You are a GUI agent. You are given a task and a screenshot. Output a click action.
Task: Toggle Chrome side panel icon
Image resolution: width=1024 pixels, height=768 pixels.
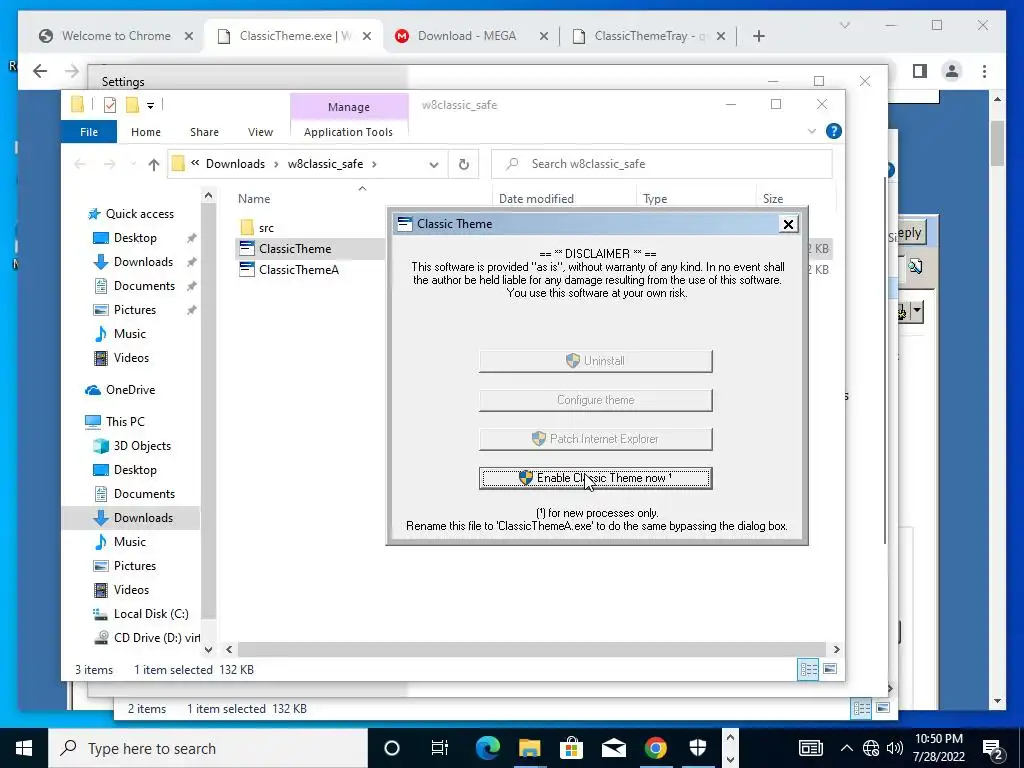(x=920, y=71)
